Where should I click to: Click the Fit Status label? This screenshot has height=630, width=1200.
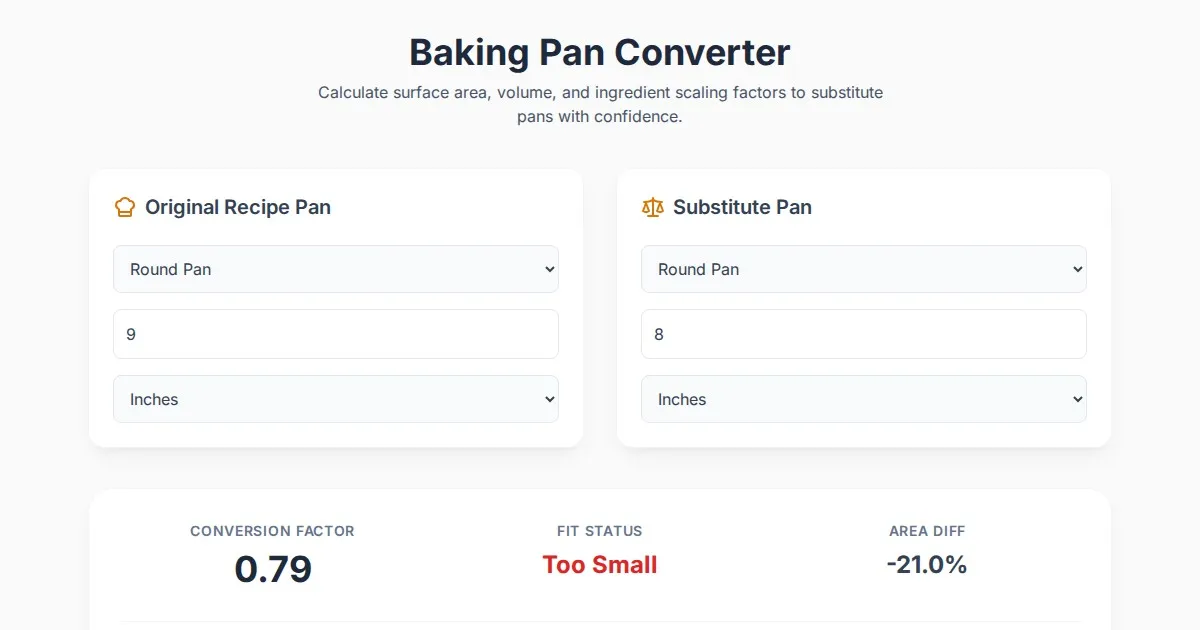pyautogui.click(x=600, y=531)
